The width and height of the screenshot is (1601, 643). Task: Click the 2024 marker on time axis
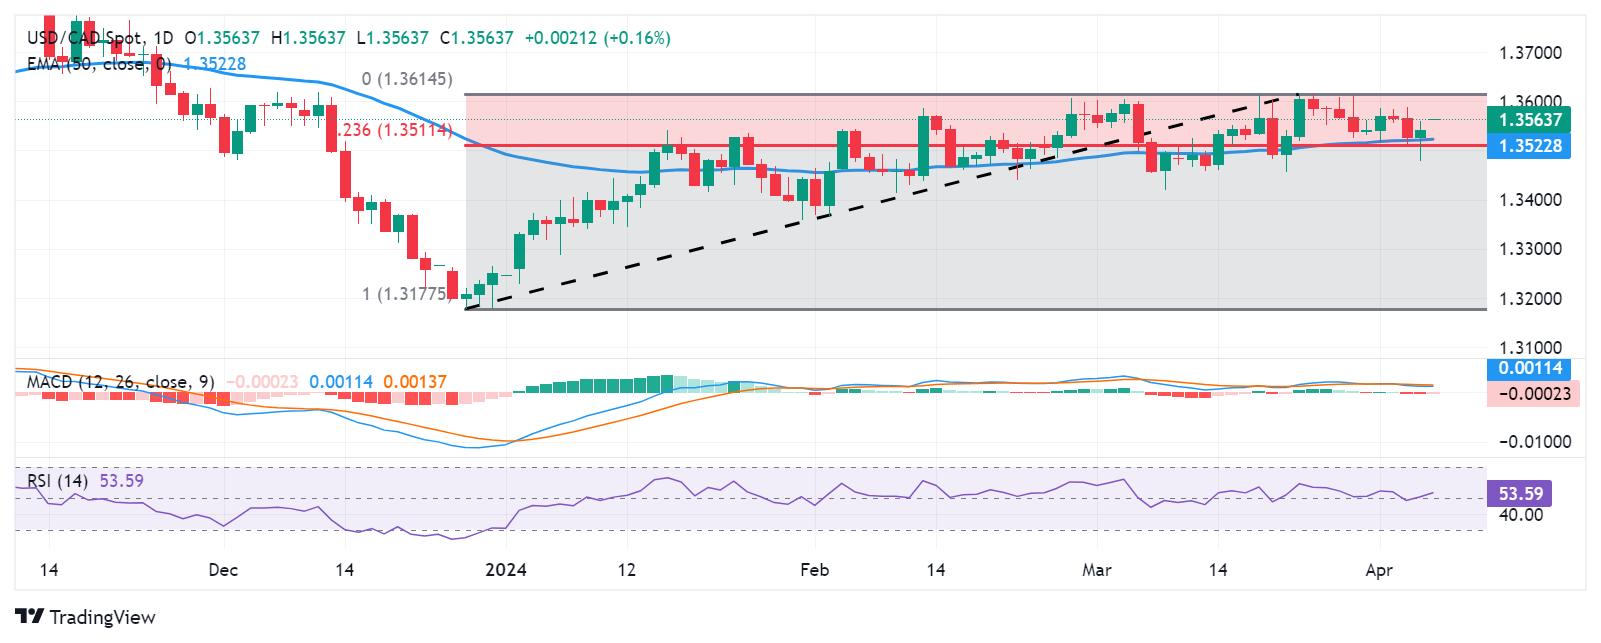[x=505, y=570]
